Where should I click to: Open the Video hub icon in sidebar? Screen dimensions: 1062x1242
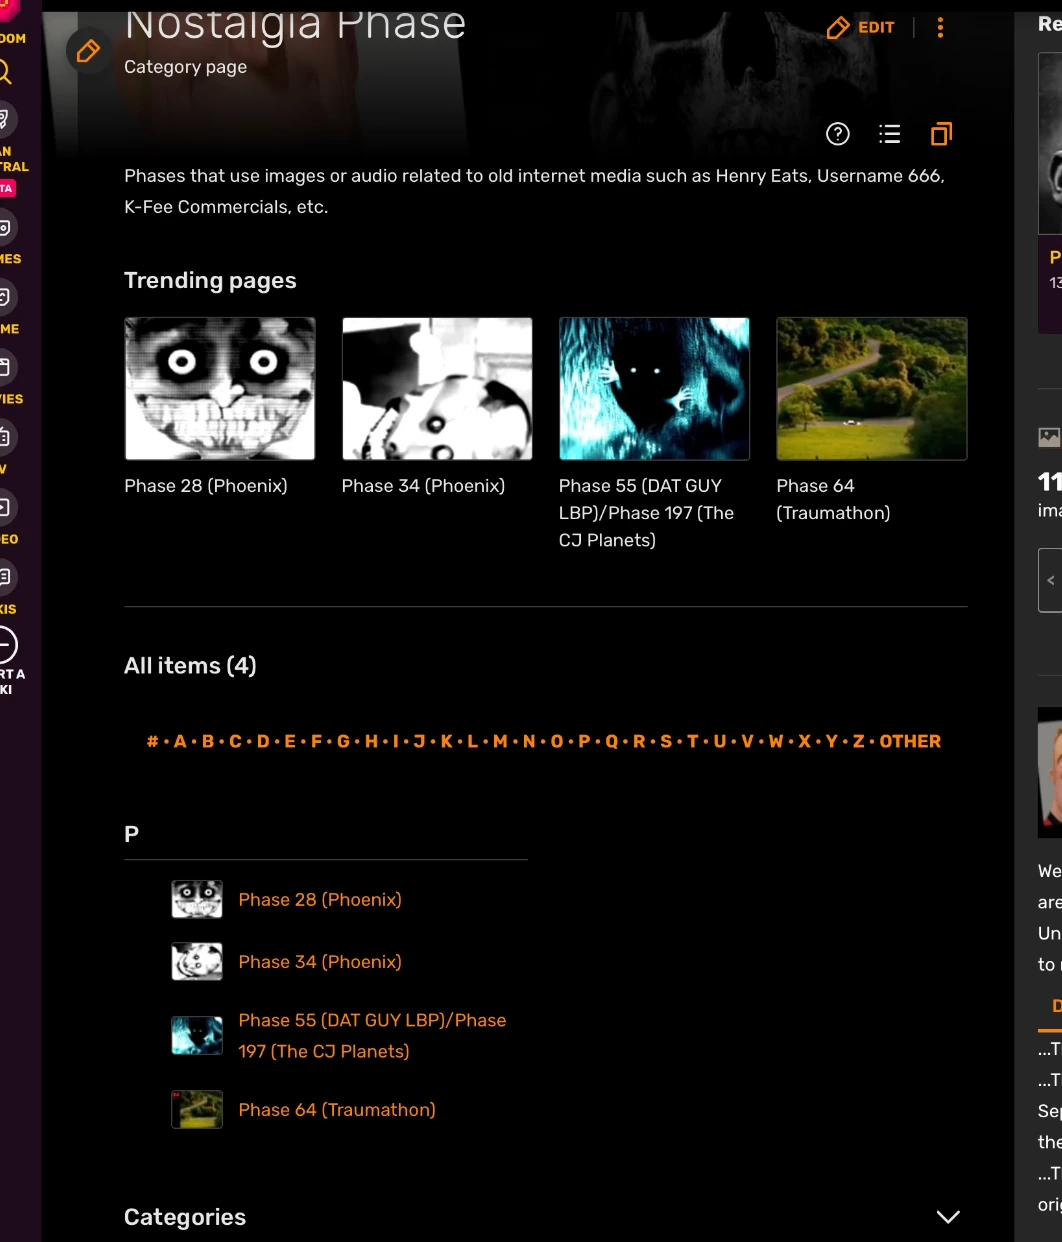pos(8,507)
